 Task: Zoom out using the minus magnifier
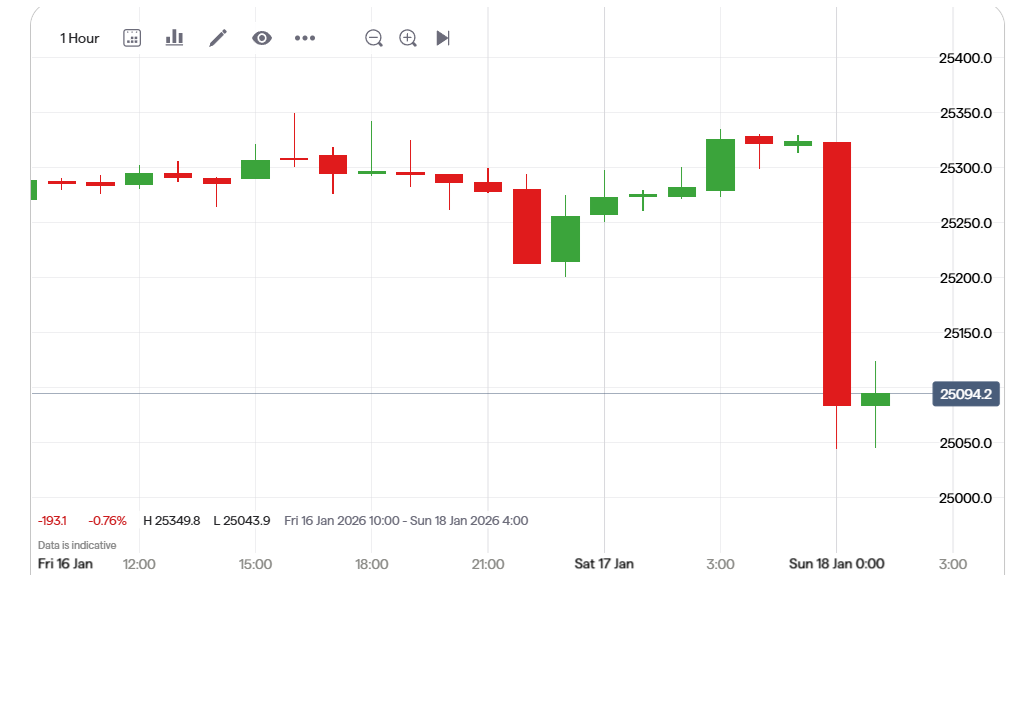tap(374, 38)
